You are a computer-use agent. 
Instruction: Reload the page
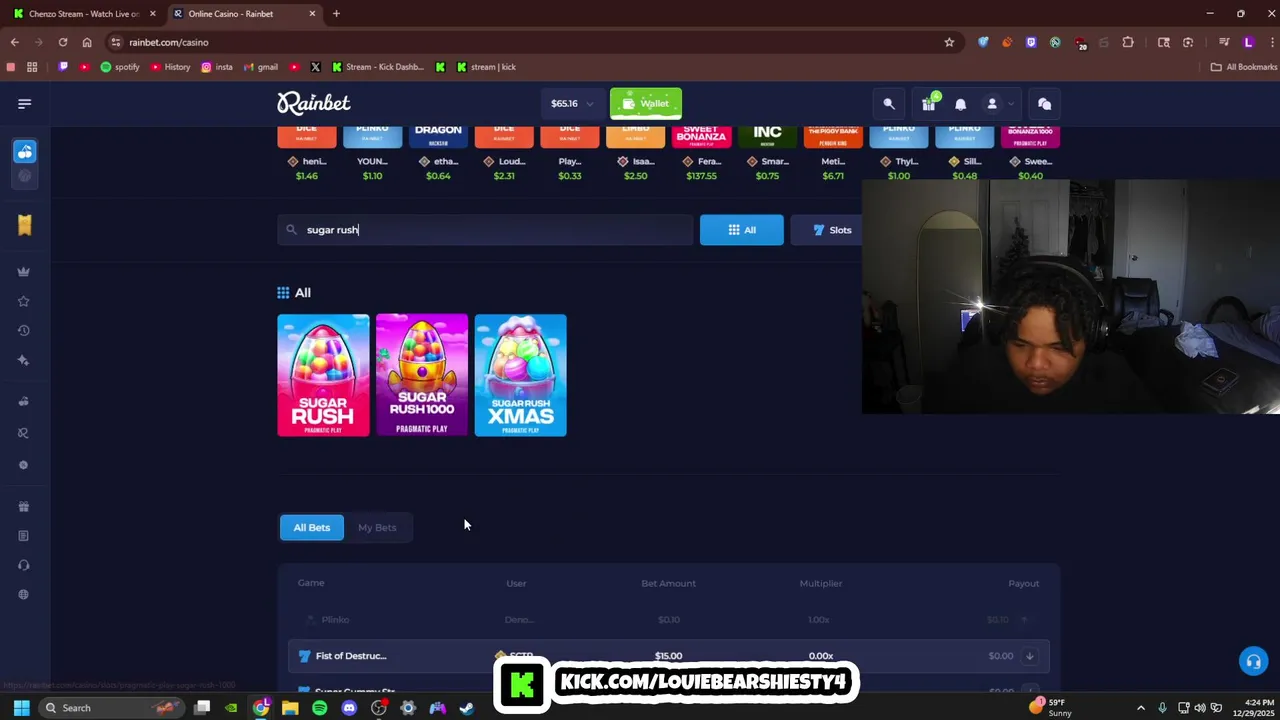click(63, 42)
